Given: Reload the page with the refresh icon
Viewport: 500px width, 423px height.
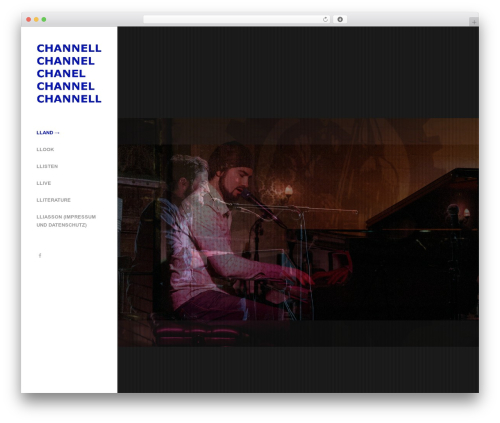Looking at the screenshot, I should (x=325, y=19).
